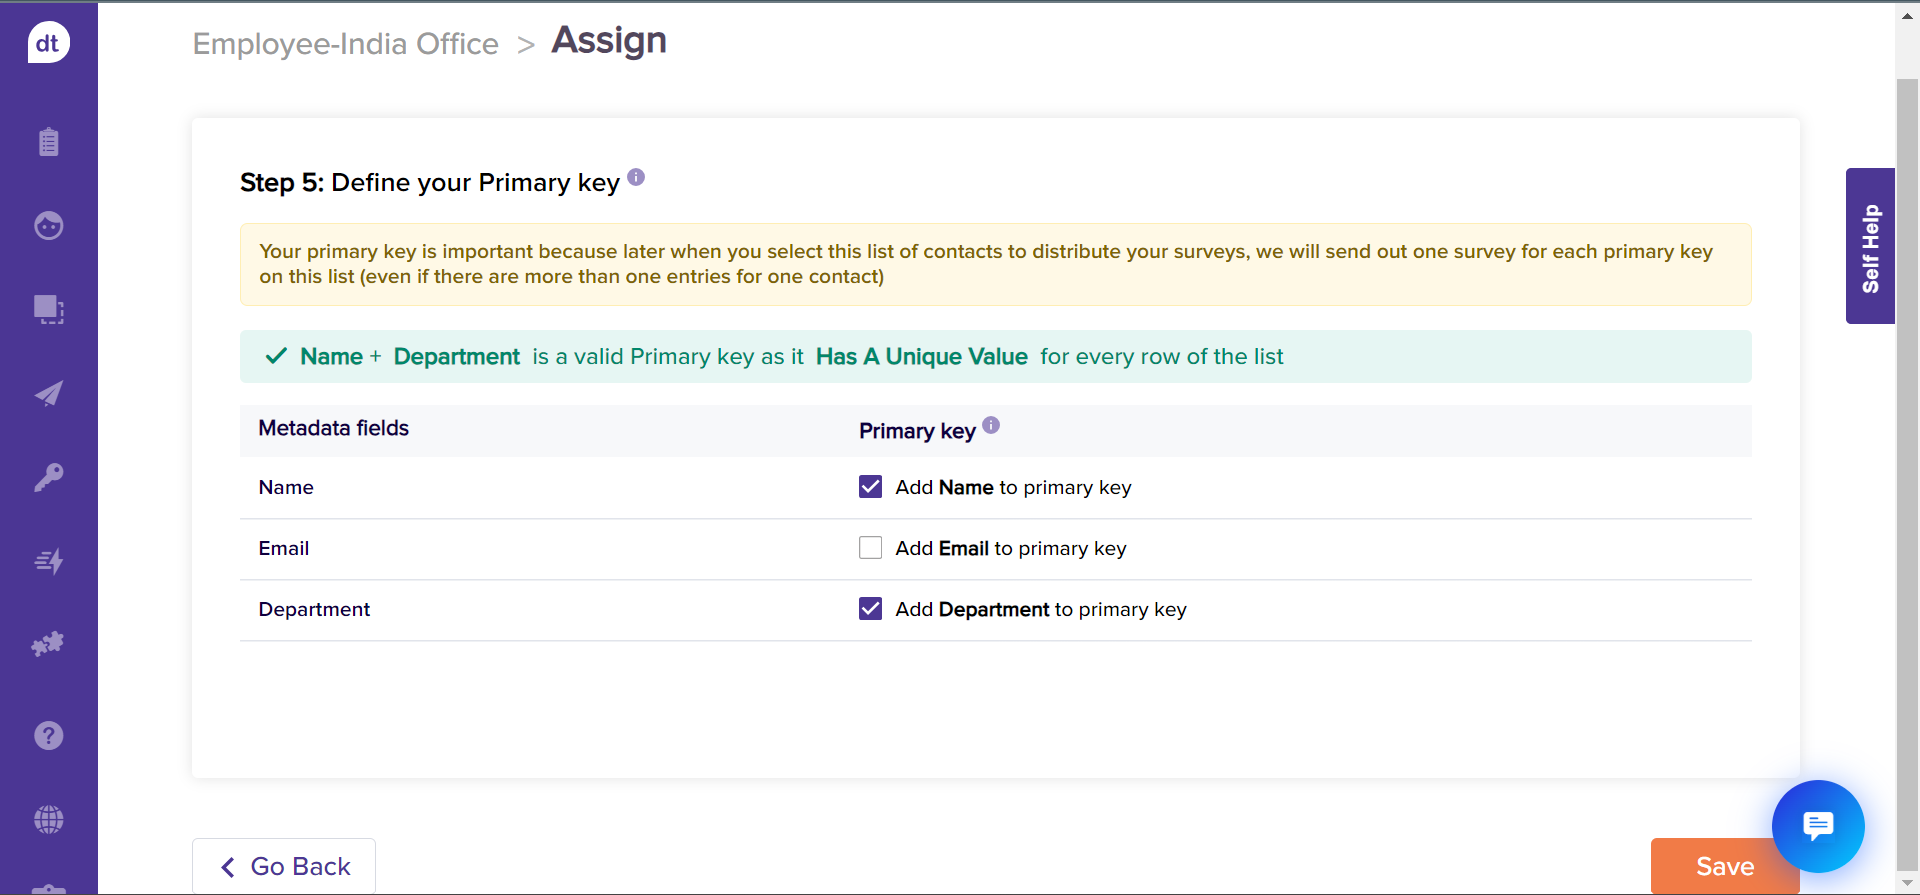Open the puzzle pieces integrations icon
This screenshot has width=1920, height=895.
[48, 644]
